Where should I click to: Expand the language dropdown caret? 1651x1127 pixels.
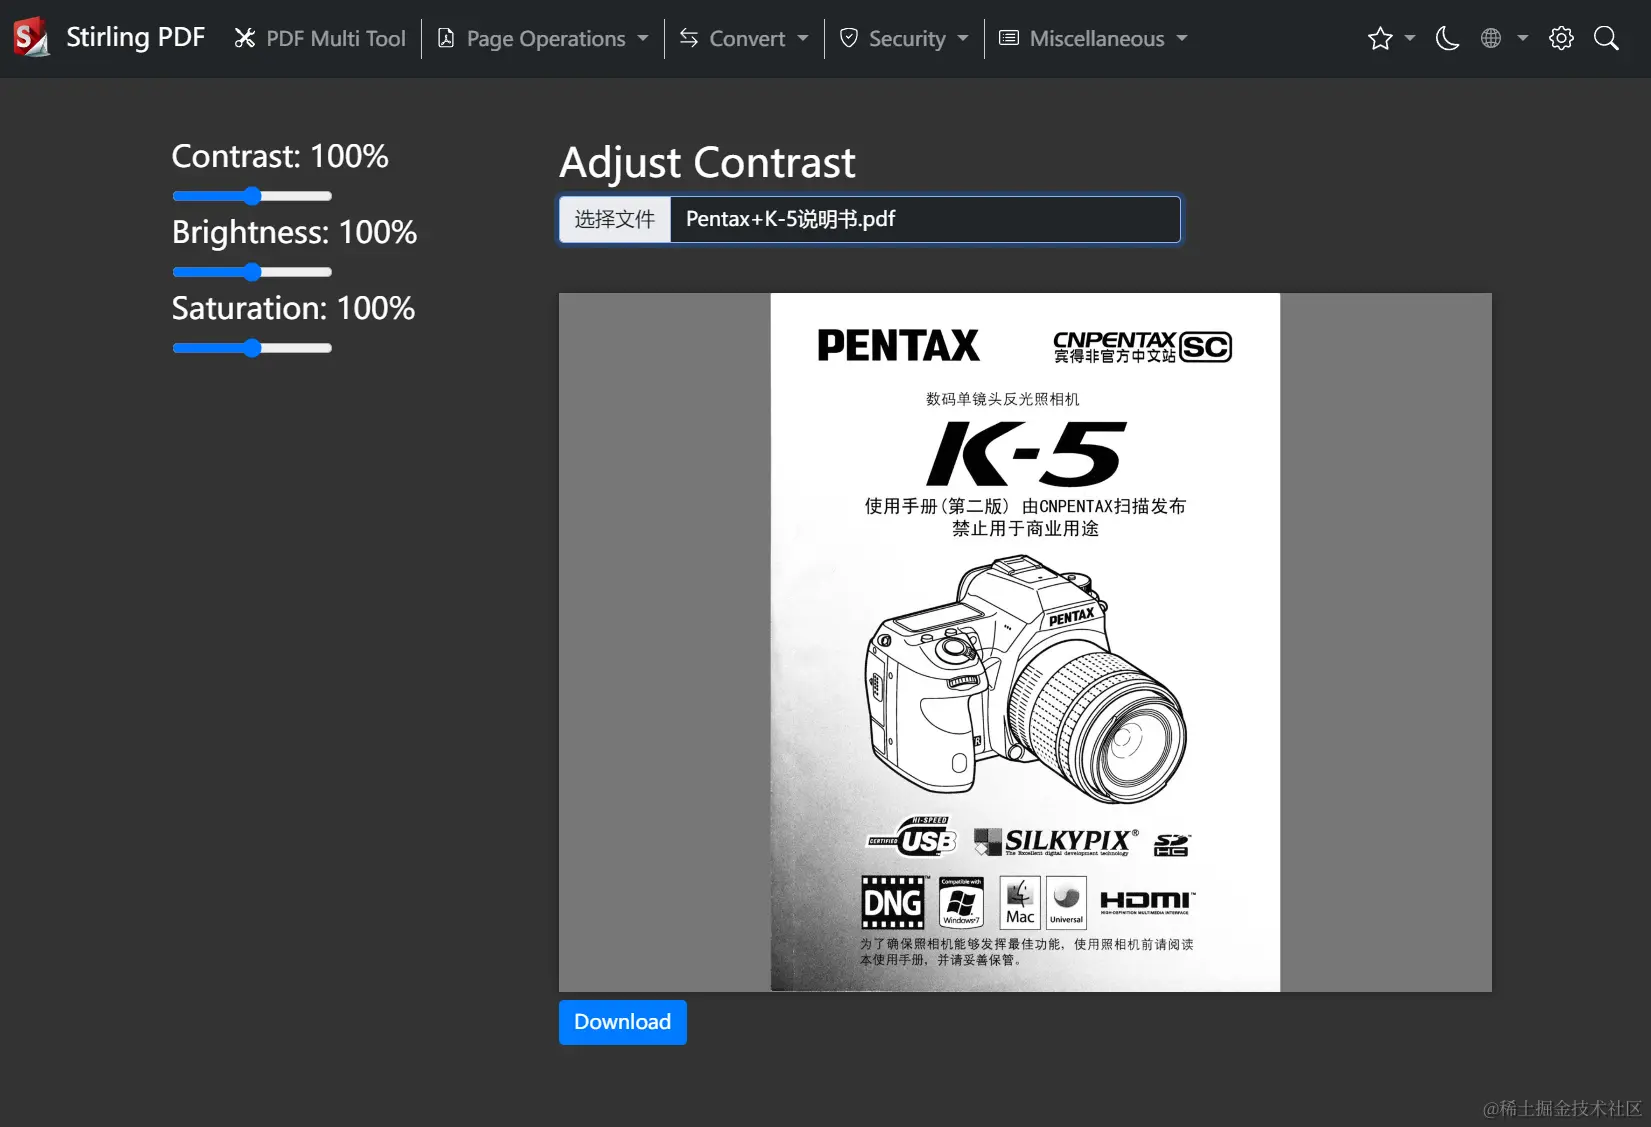tap(1523, 38)
